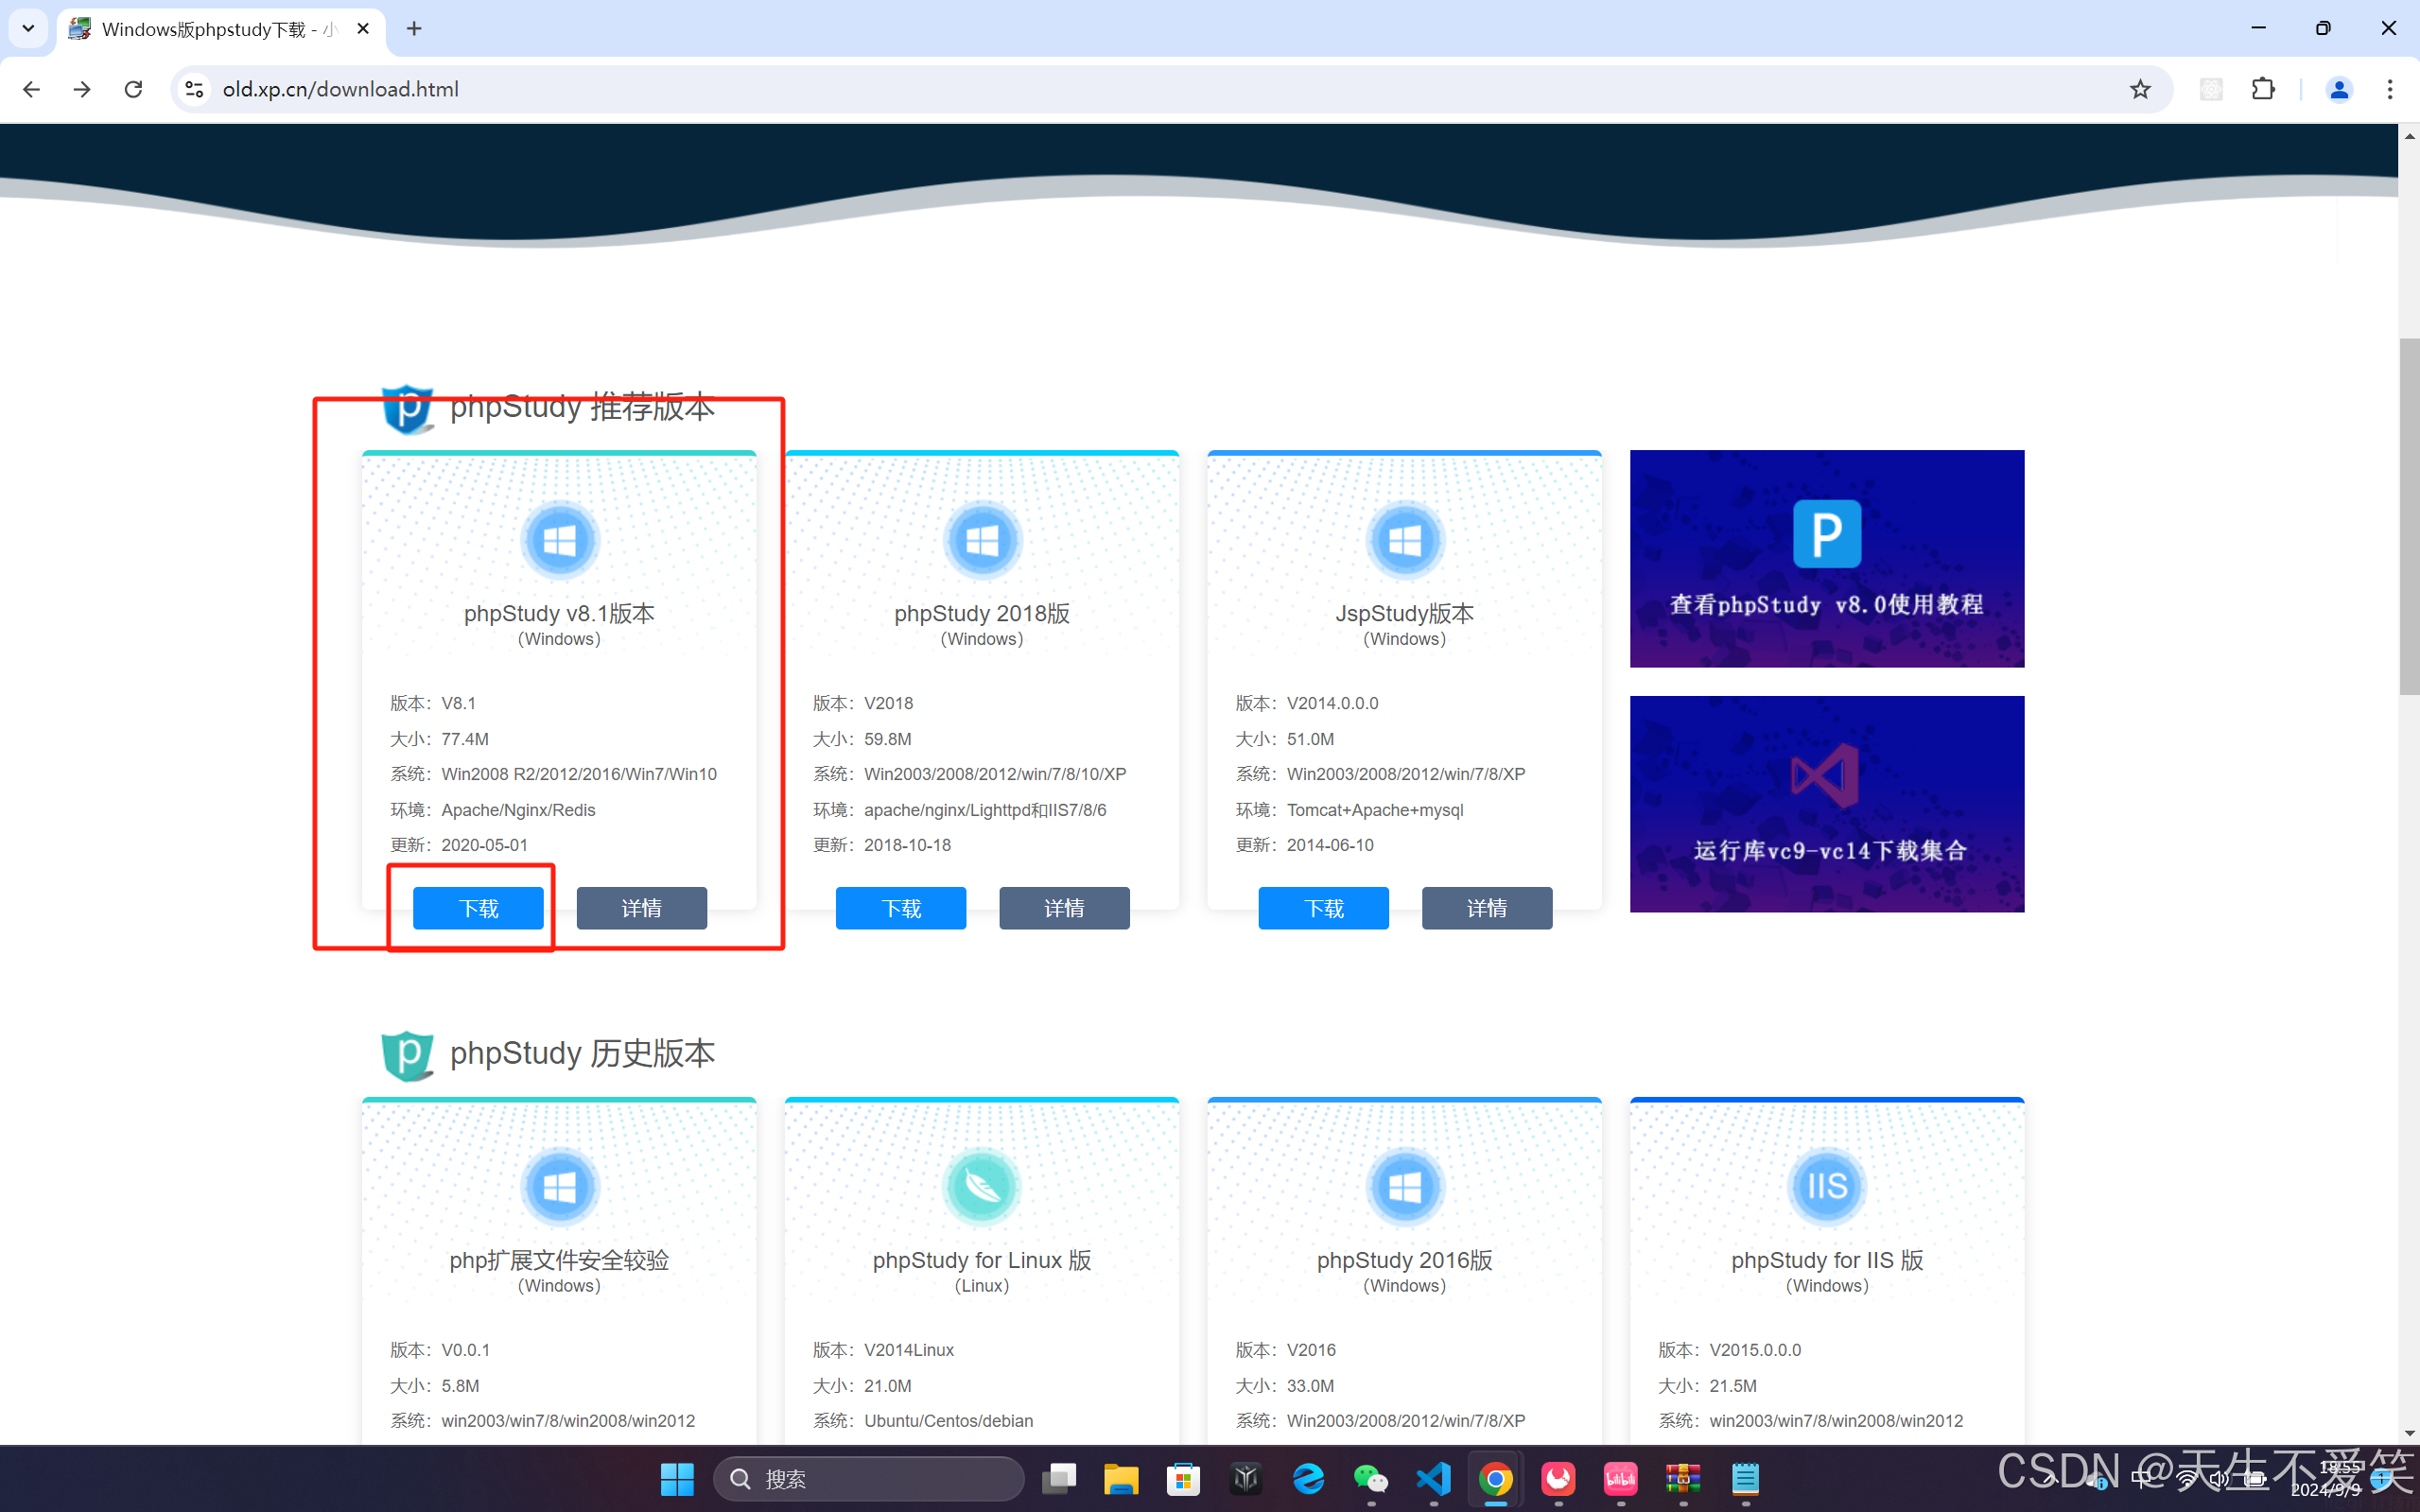
Task: Click the page's vertical scrollbar thumb
Action: pyautogui.click(x=2408, y=516)
